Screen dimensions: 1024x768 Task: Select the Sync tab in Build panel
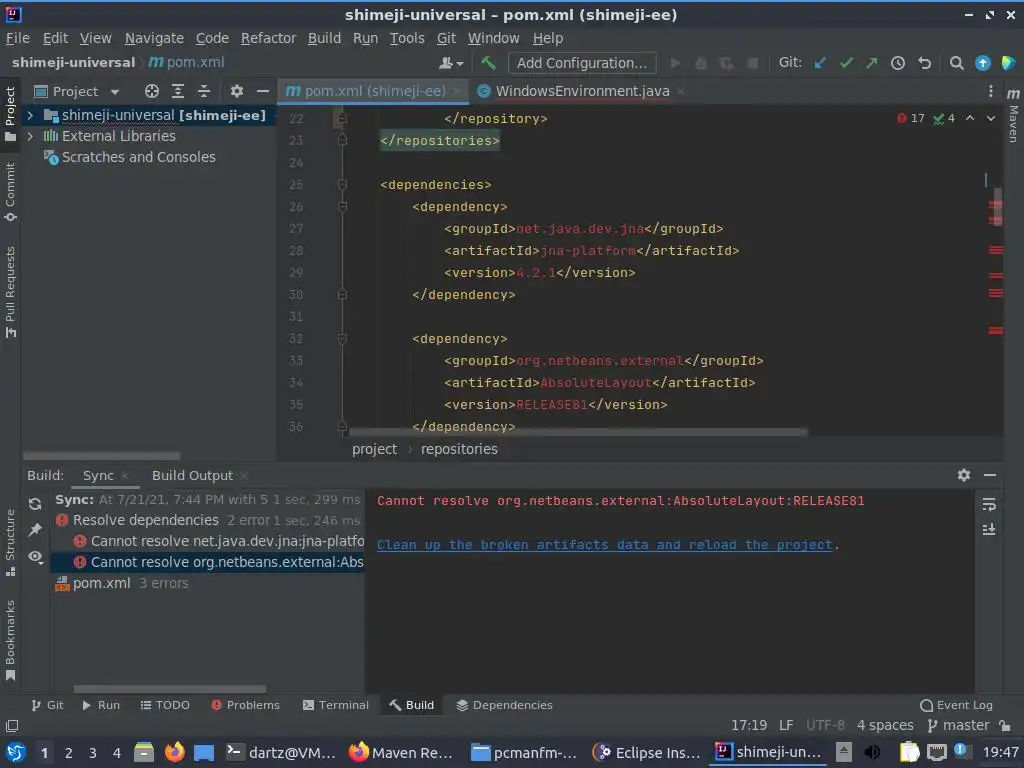[x=98, y=476]
